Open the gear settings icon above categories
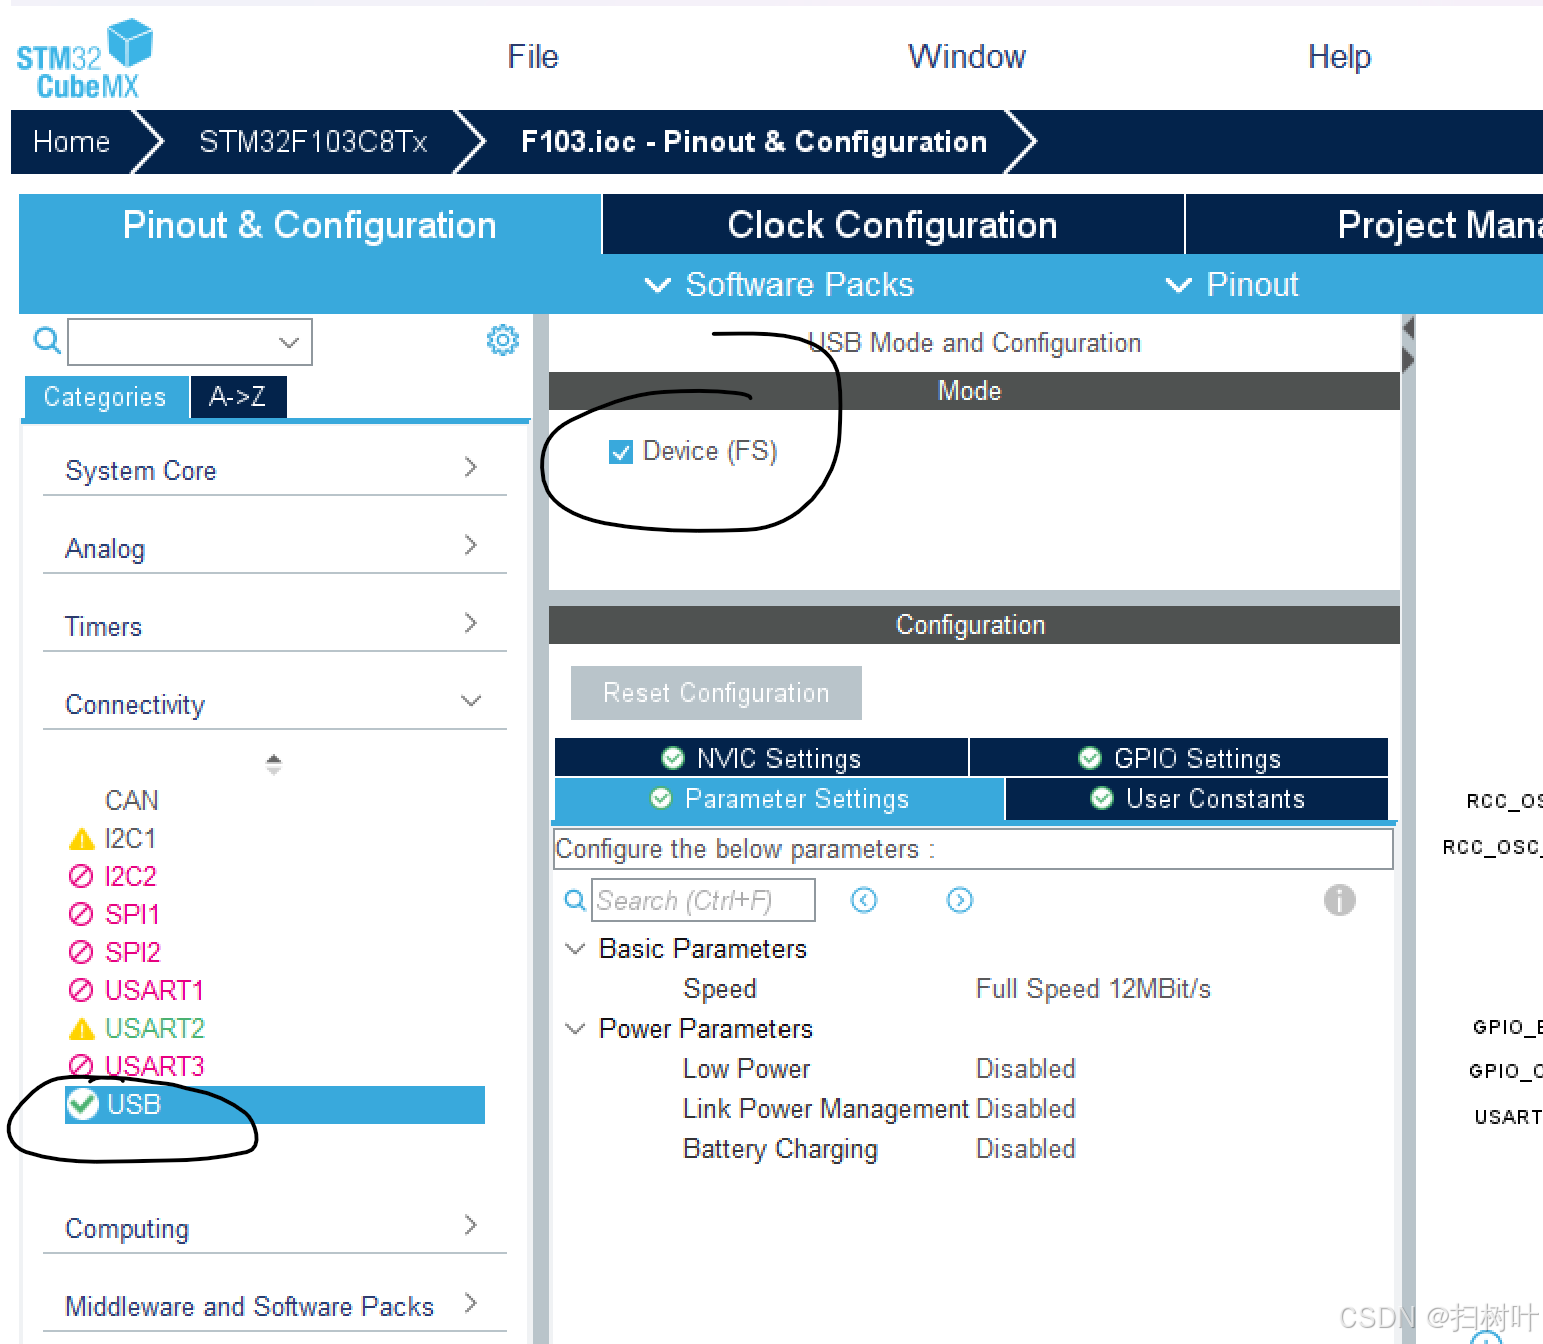The image size is (1543, 1344). [502, 340]
